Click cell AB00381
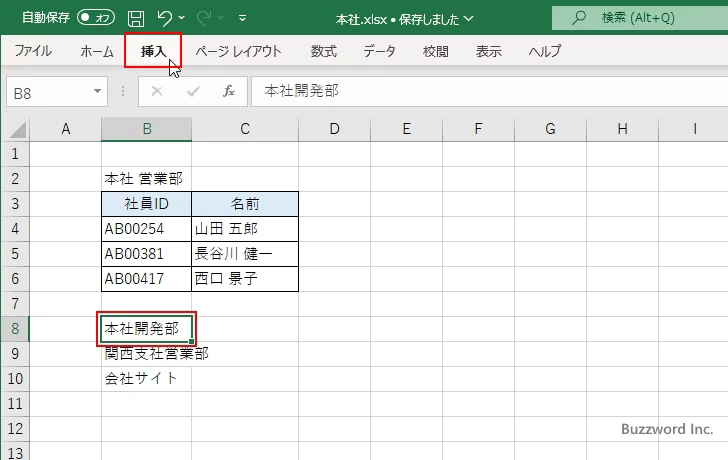728x460 pixels. (146, 254)
